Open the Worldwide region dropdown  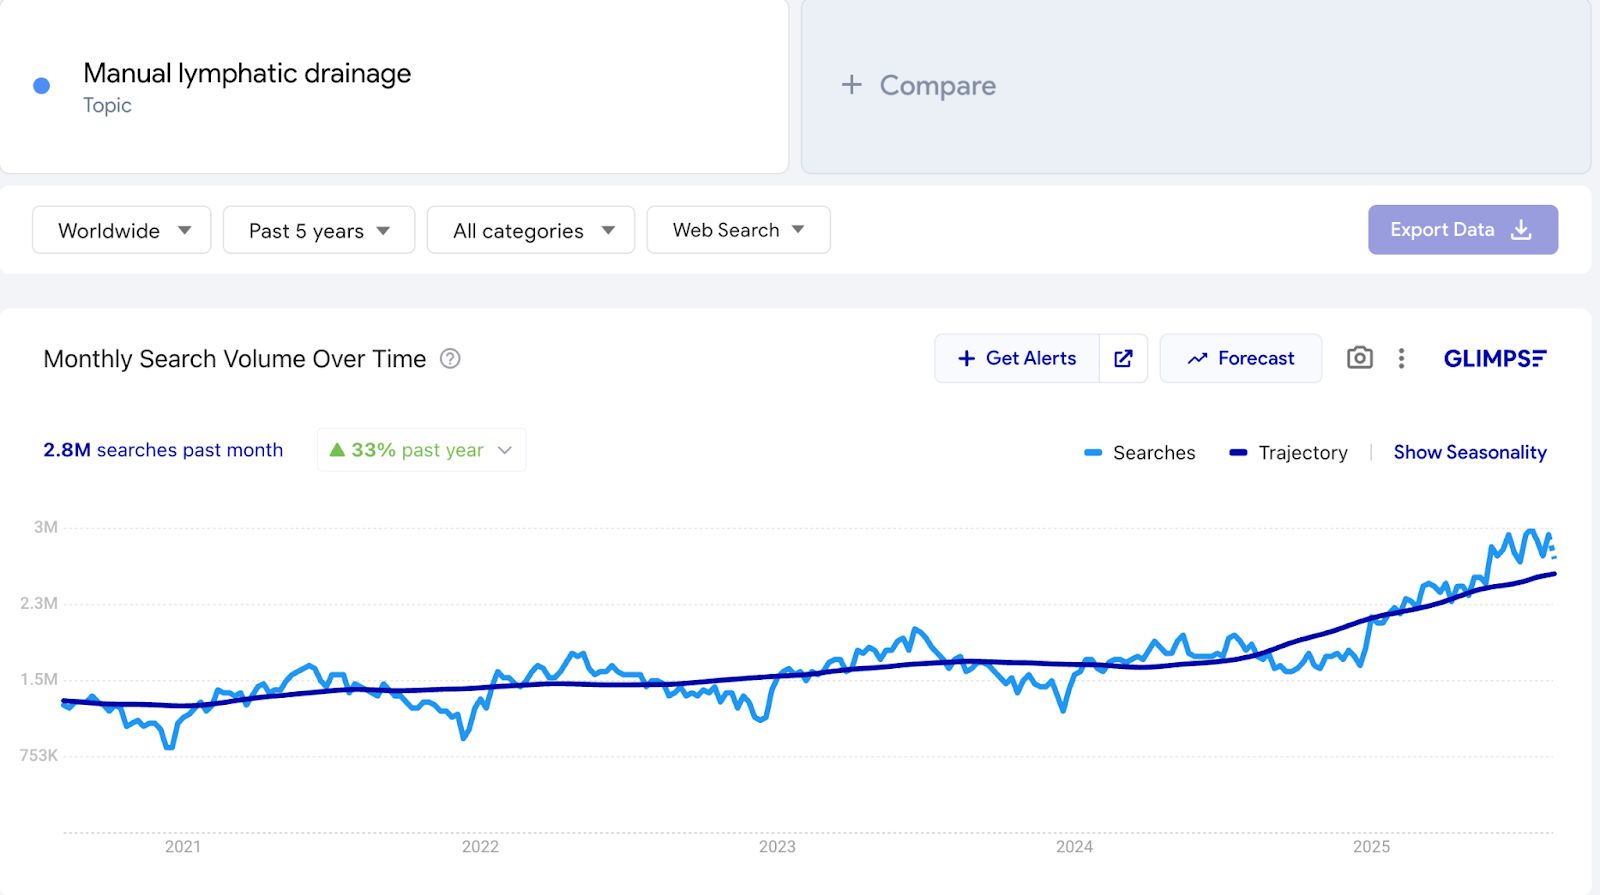(x=122, y=231)
